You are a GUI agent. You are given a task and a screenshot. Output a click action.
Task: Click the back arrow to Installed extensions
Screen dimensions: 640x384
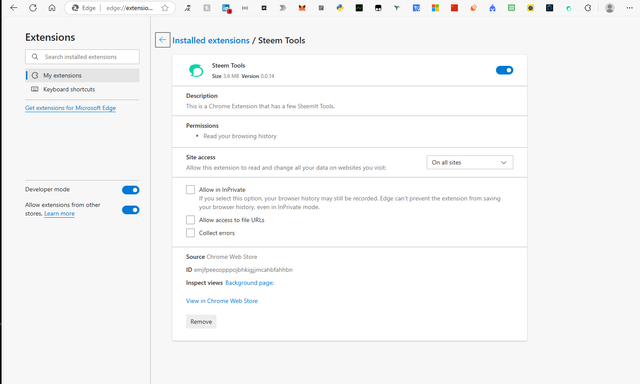pos(162,40)
